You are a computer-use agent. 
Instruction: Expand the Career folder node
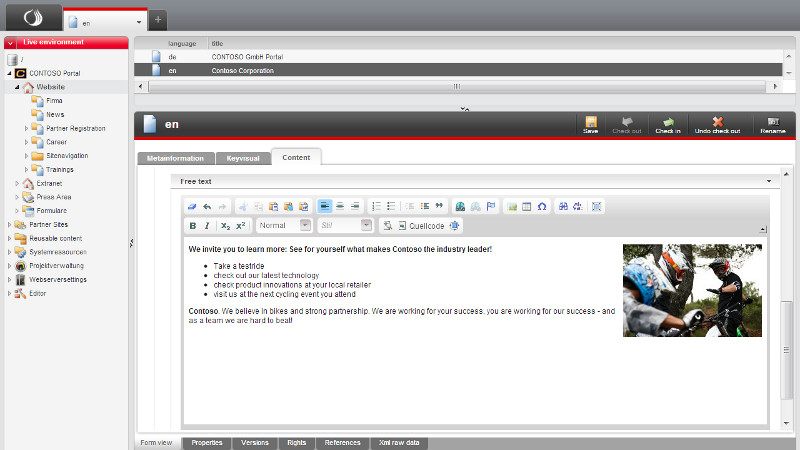tap(27, 142)
